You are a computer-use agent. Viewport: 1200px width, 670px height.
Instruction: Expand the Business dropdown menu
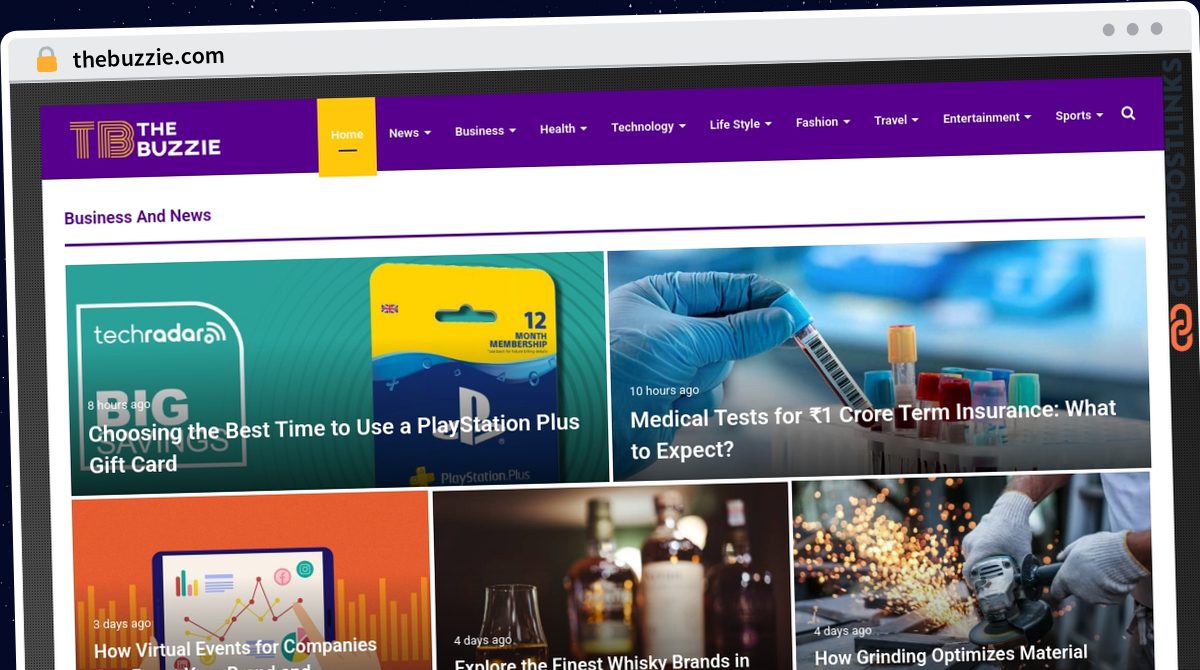click(x=485, y=131)
